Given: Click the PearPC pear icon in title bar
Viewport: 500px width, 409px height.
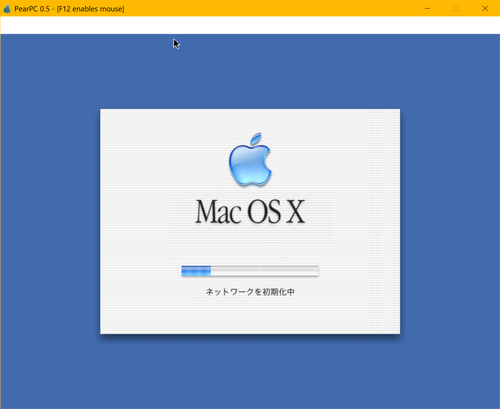Looking at the screenshot, I should [7, 9].
